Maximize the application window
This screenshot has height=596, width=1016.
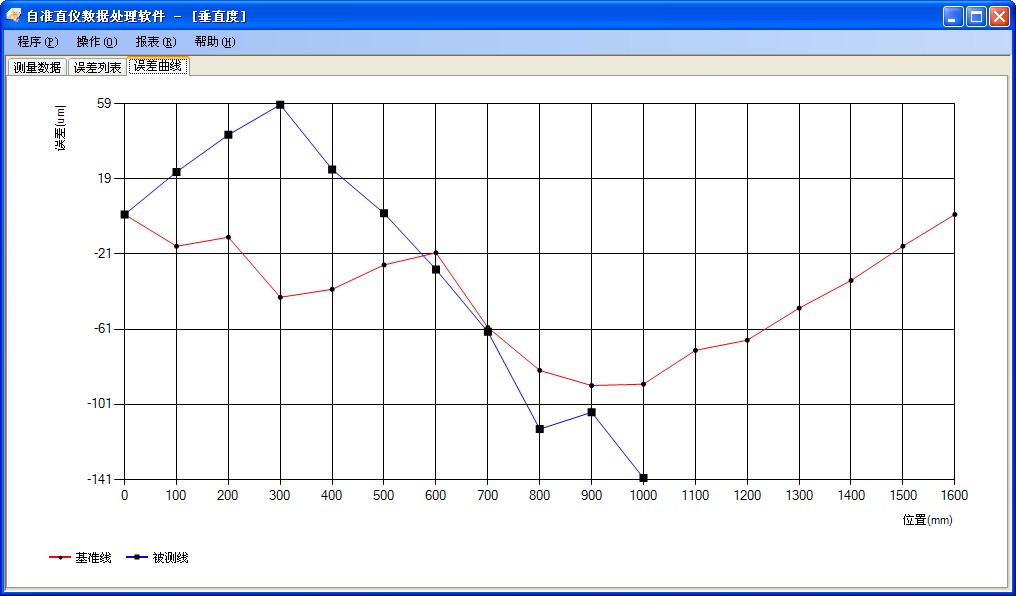976,16
